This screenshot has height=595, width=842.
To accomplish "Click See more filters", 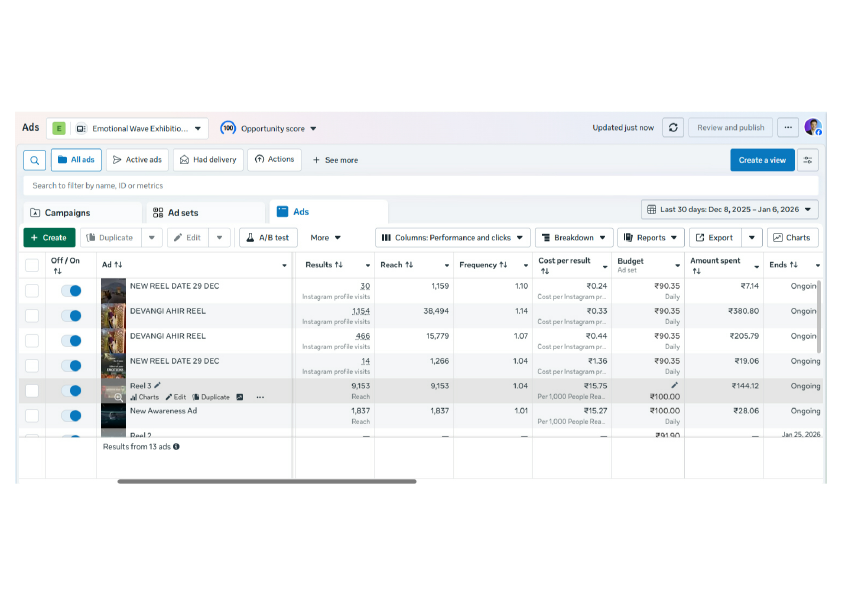I will [x=336, y=160].
